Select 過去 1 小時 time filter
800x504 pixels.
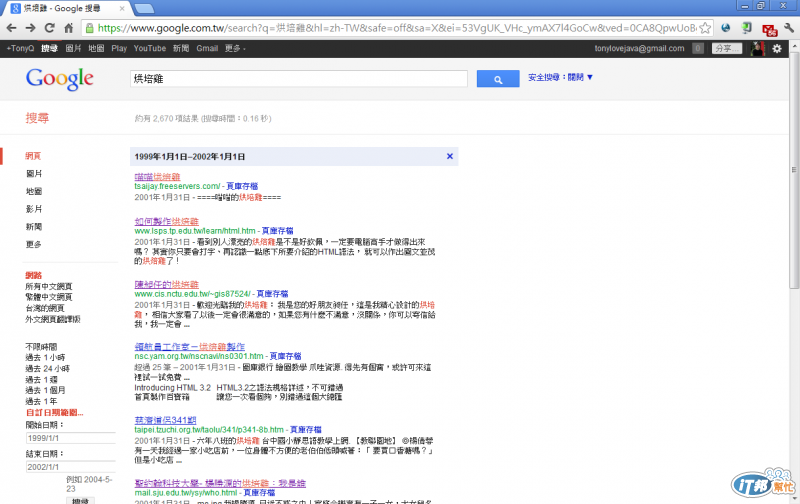(x=45, y=357)
